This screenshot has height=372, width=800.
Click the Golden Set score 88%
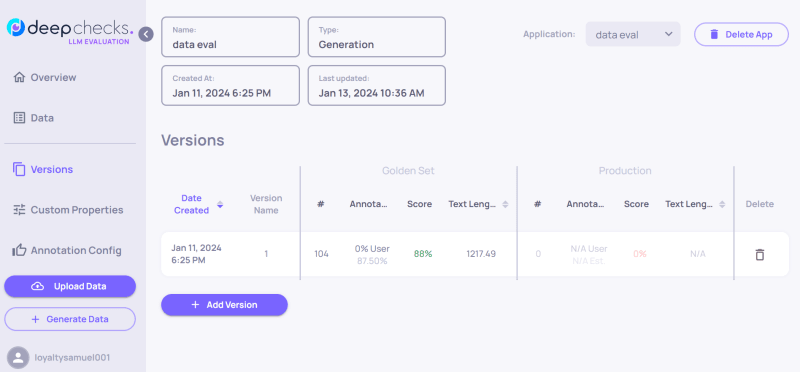pyautogui.click(x=423, y=254)
